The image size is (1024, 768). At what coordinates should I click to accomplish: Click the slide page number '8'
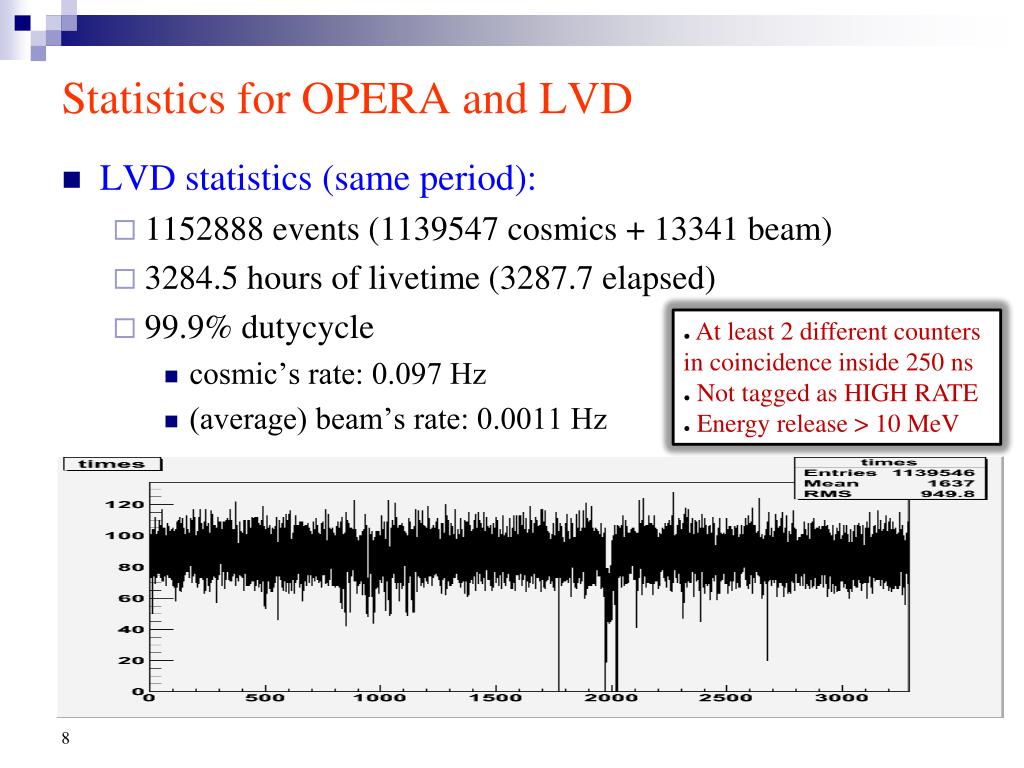[x=65, y=739]
